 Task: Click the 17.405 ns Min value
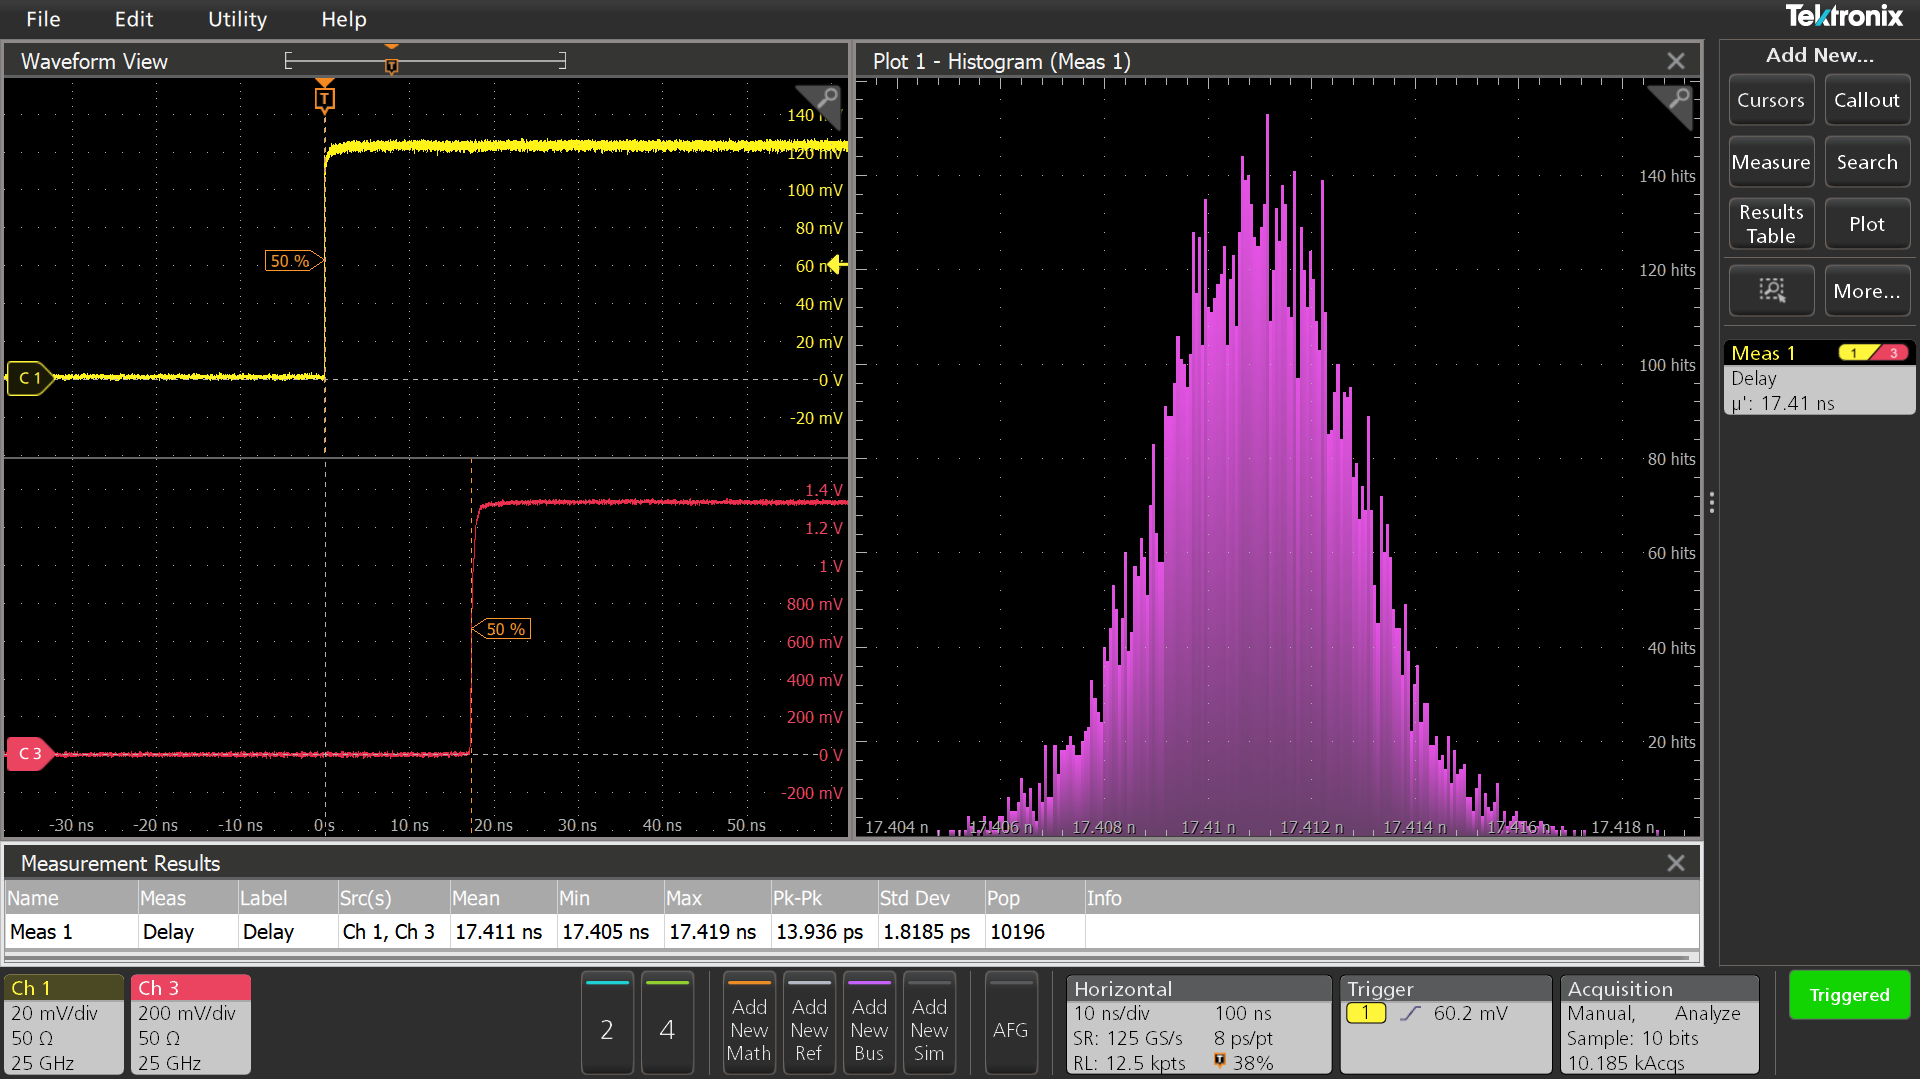pos(605,932)
